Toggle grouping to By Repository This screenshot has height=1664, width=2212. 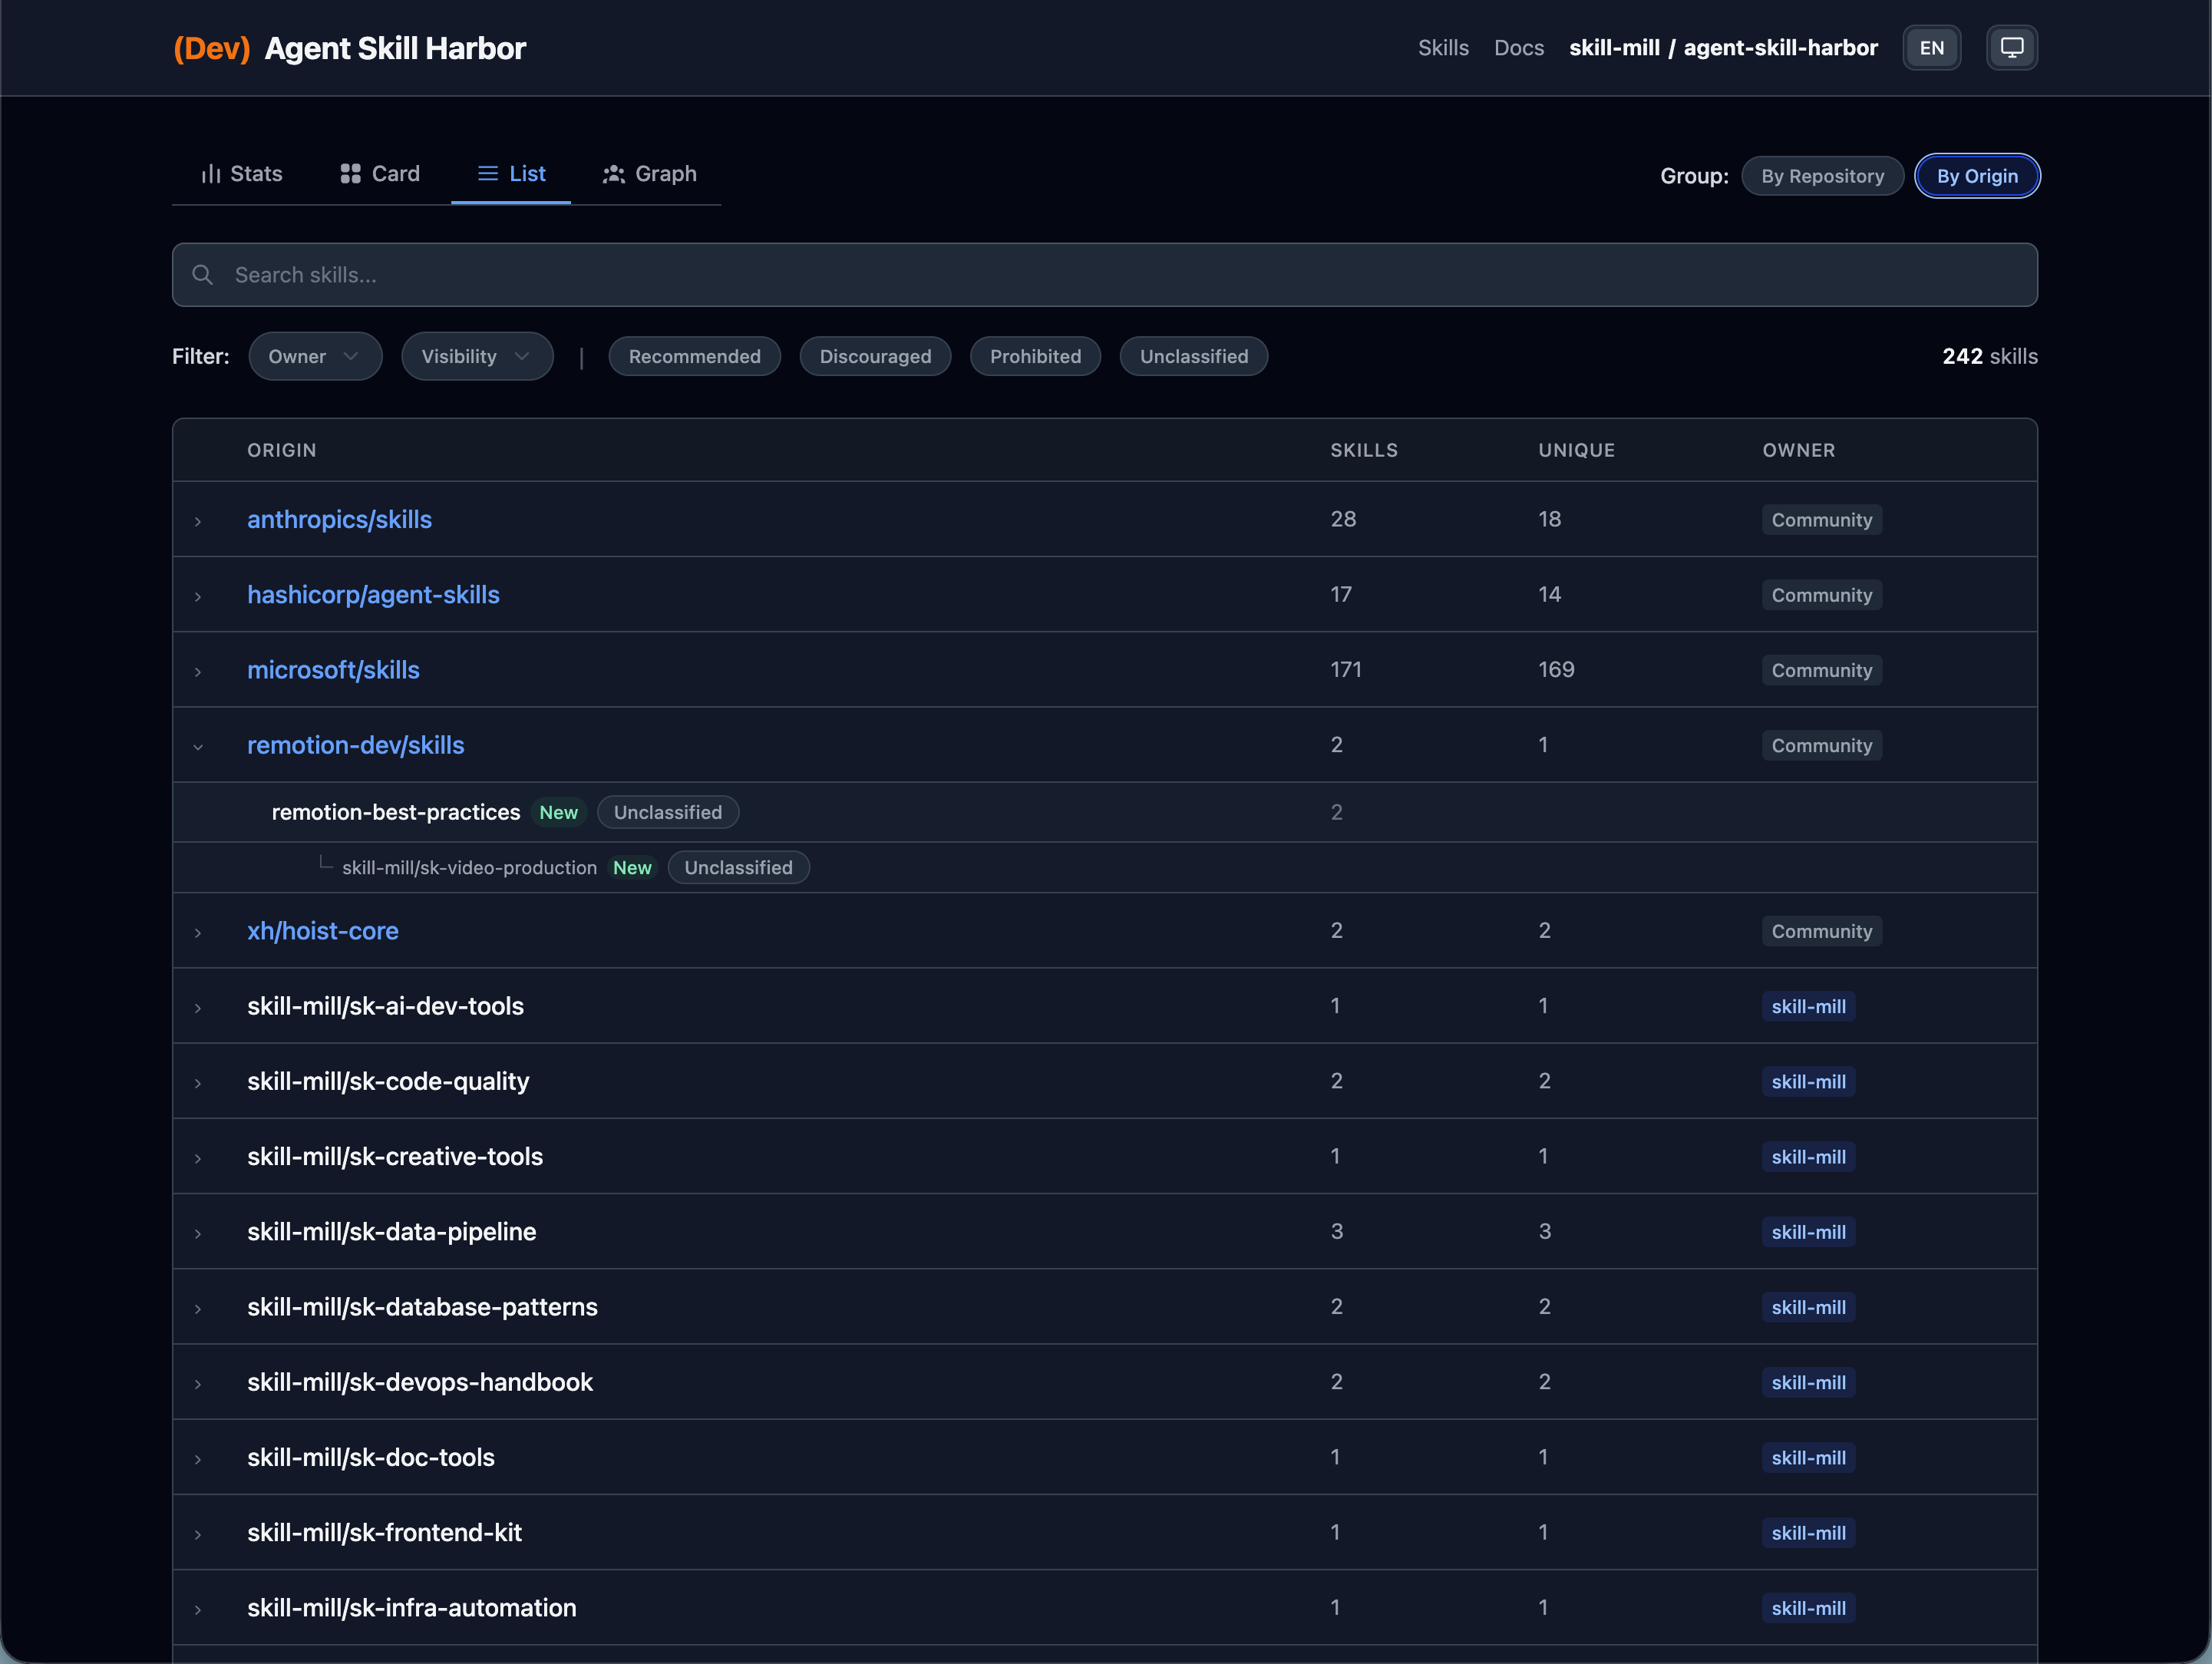pos(1821,176)
